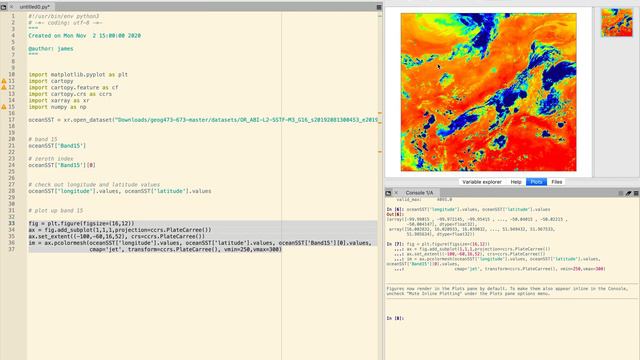The width and height of the screenshot is (640, 360).
Task: Click oceanSST['Band15'] on line 21
Action: click(x=57, y=146)
